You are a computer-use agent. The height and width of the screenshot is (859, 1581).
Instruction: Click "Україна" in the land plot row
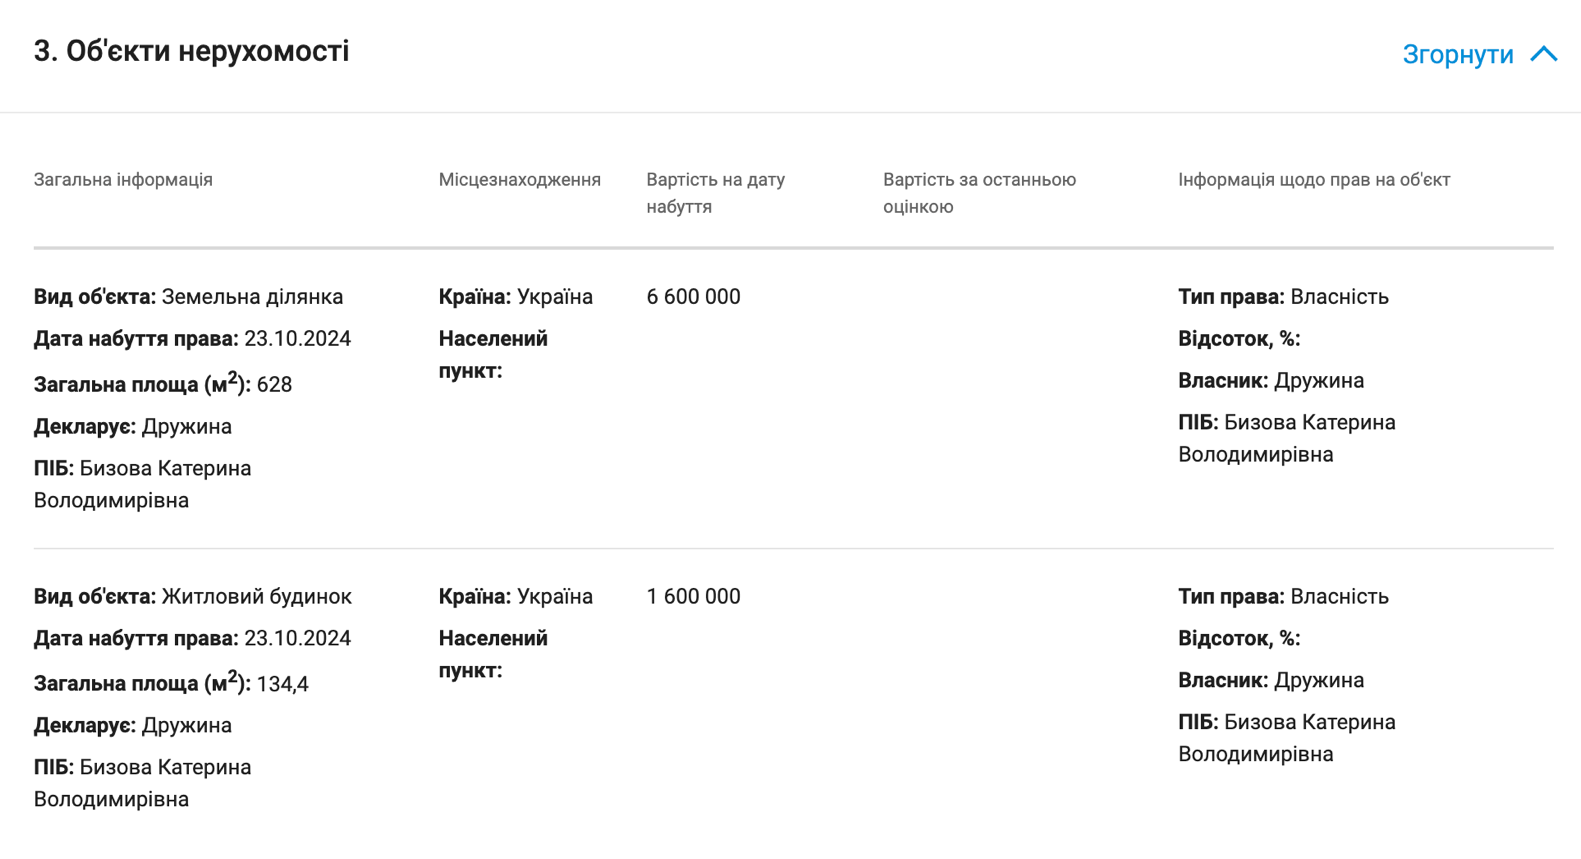tap(554, 297)
